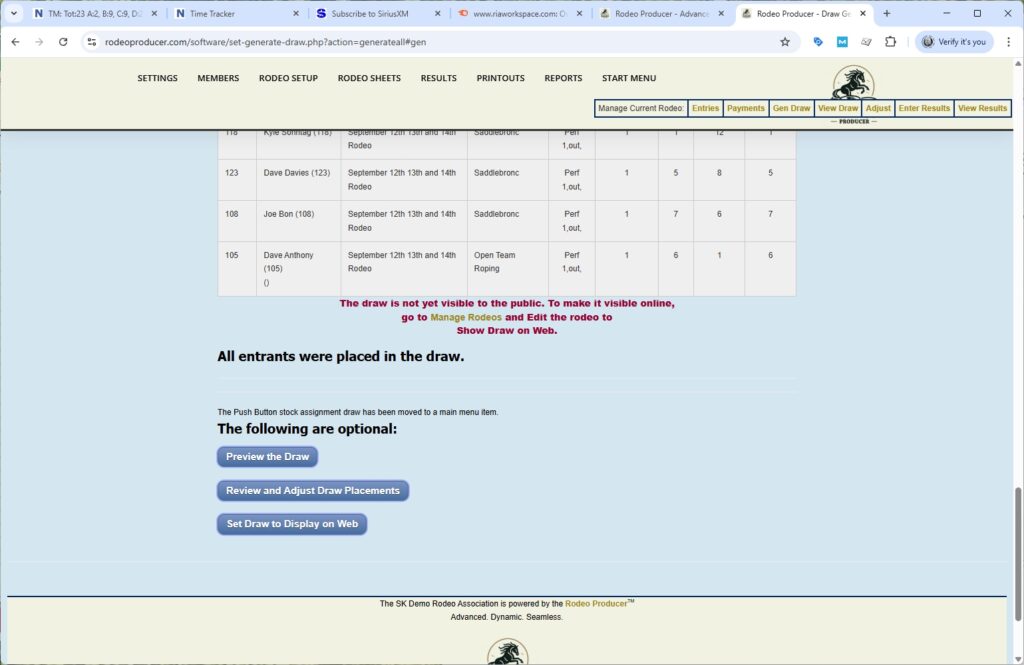Open the REPORTS menu
Screen dimensions: 1024x665
coord(563,78)
